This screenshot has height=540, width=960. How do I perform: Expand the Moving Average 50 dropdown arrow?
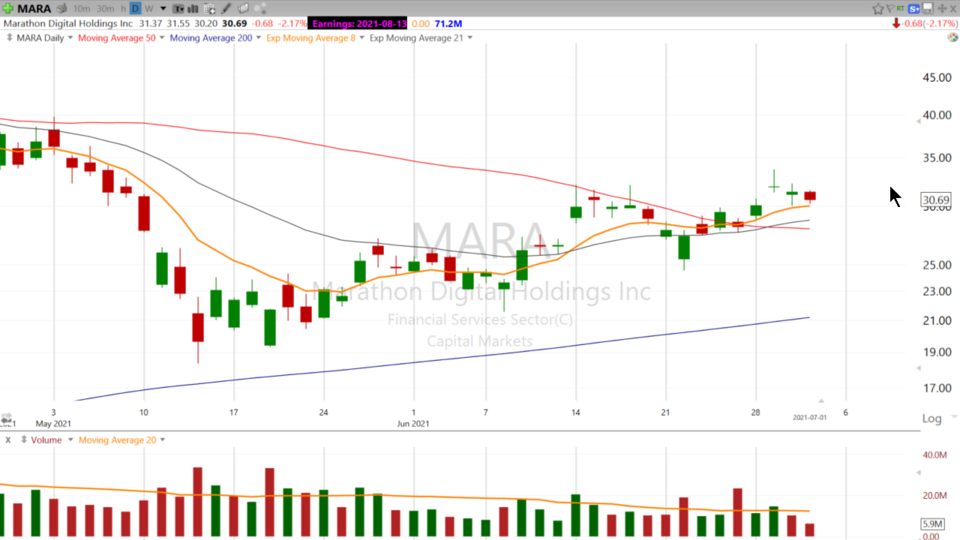(x=162, y=38)
